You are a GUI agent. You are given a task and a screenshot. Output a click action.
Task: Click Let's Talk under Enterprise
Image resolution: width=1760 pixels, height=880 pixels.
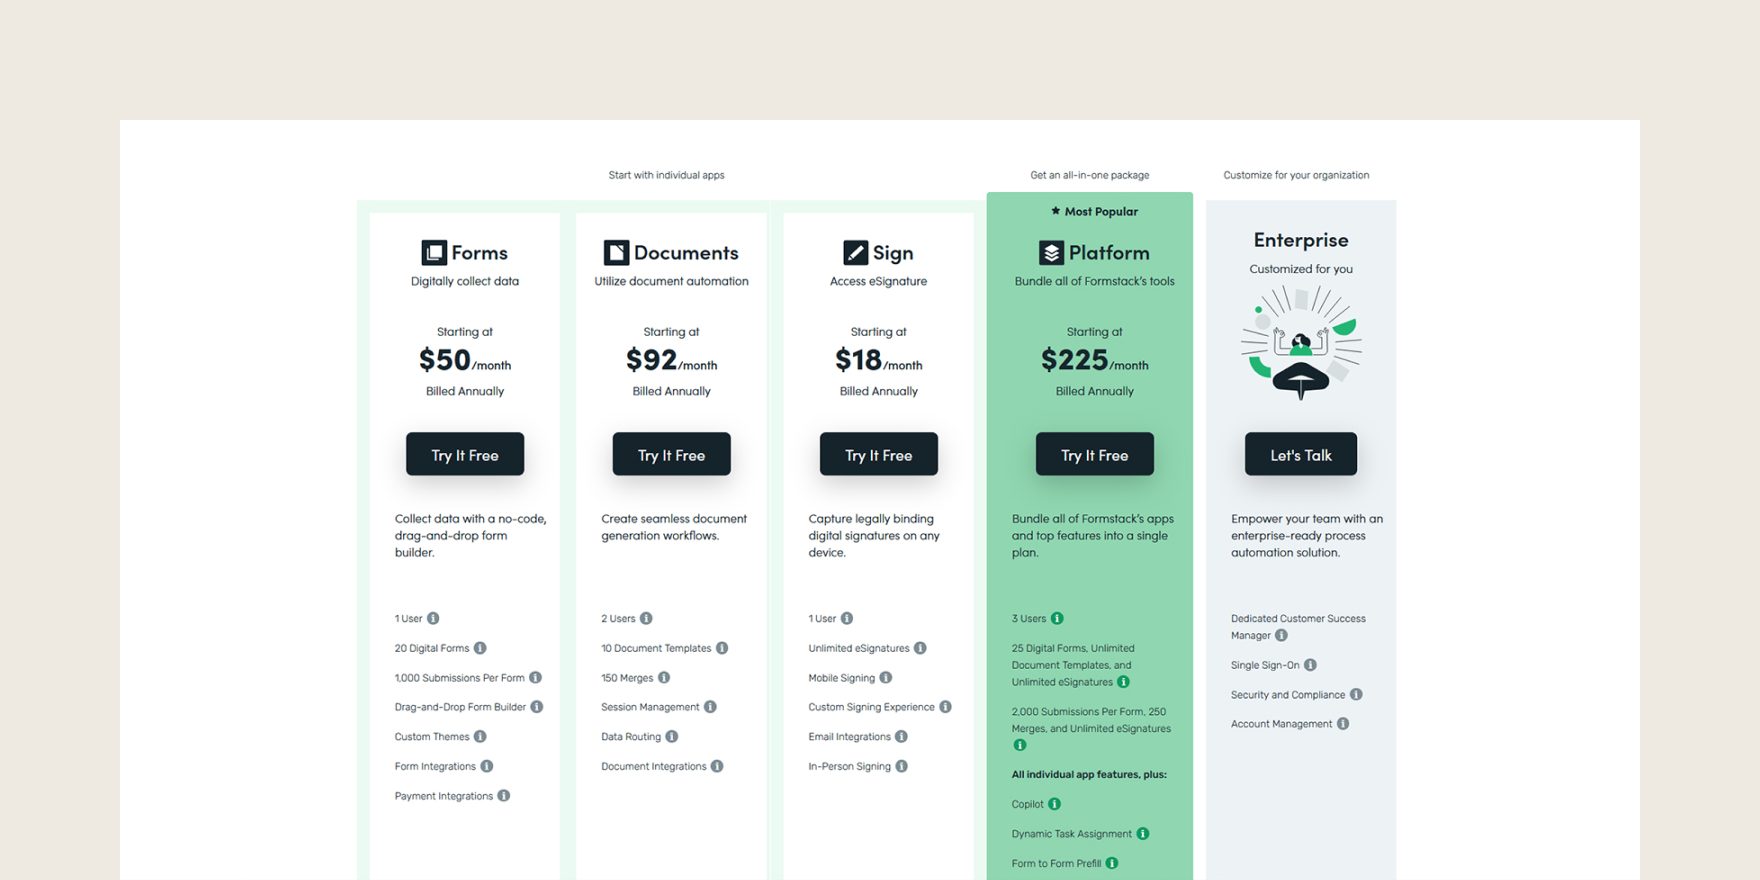(1301, 455)
